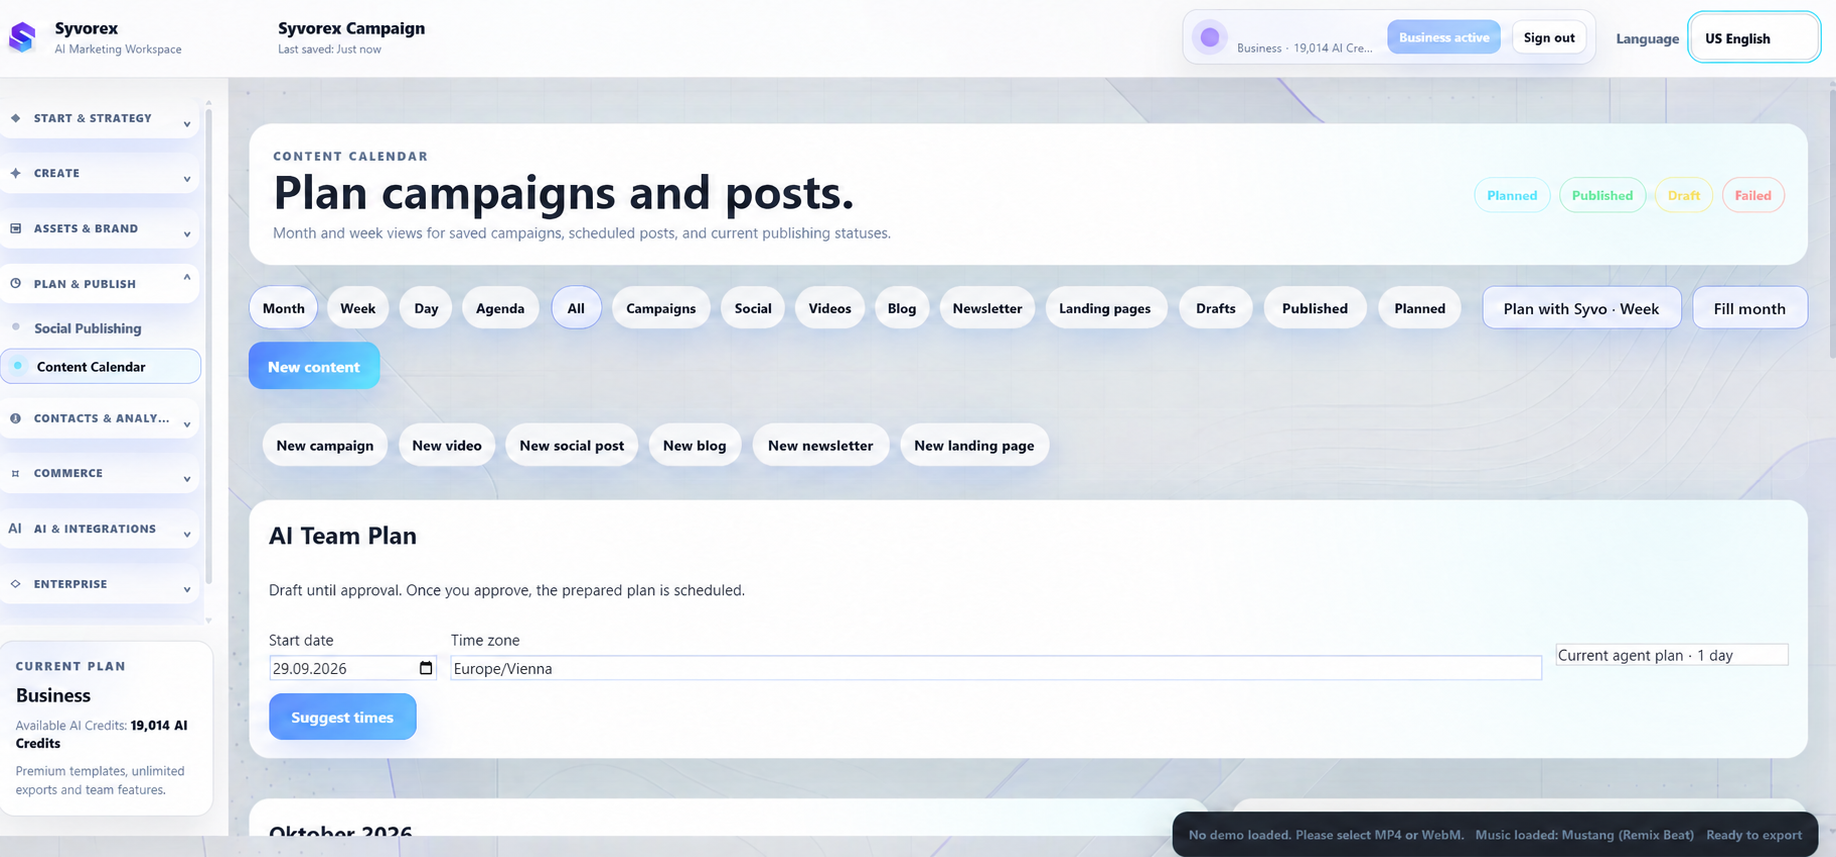Click the Commerce section icon
The width and height of the screenshot is (1836, 857).
click(15, 473)
